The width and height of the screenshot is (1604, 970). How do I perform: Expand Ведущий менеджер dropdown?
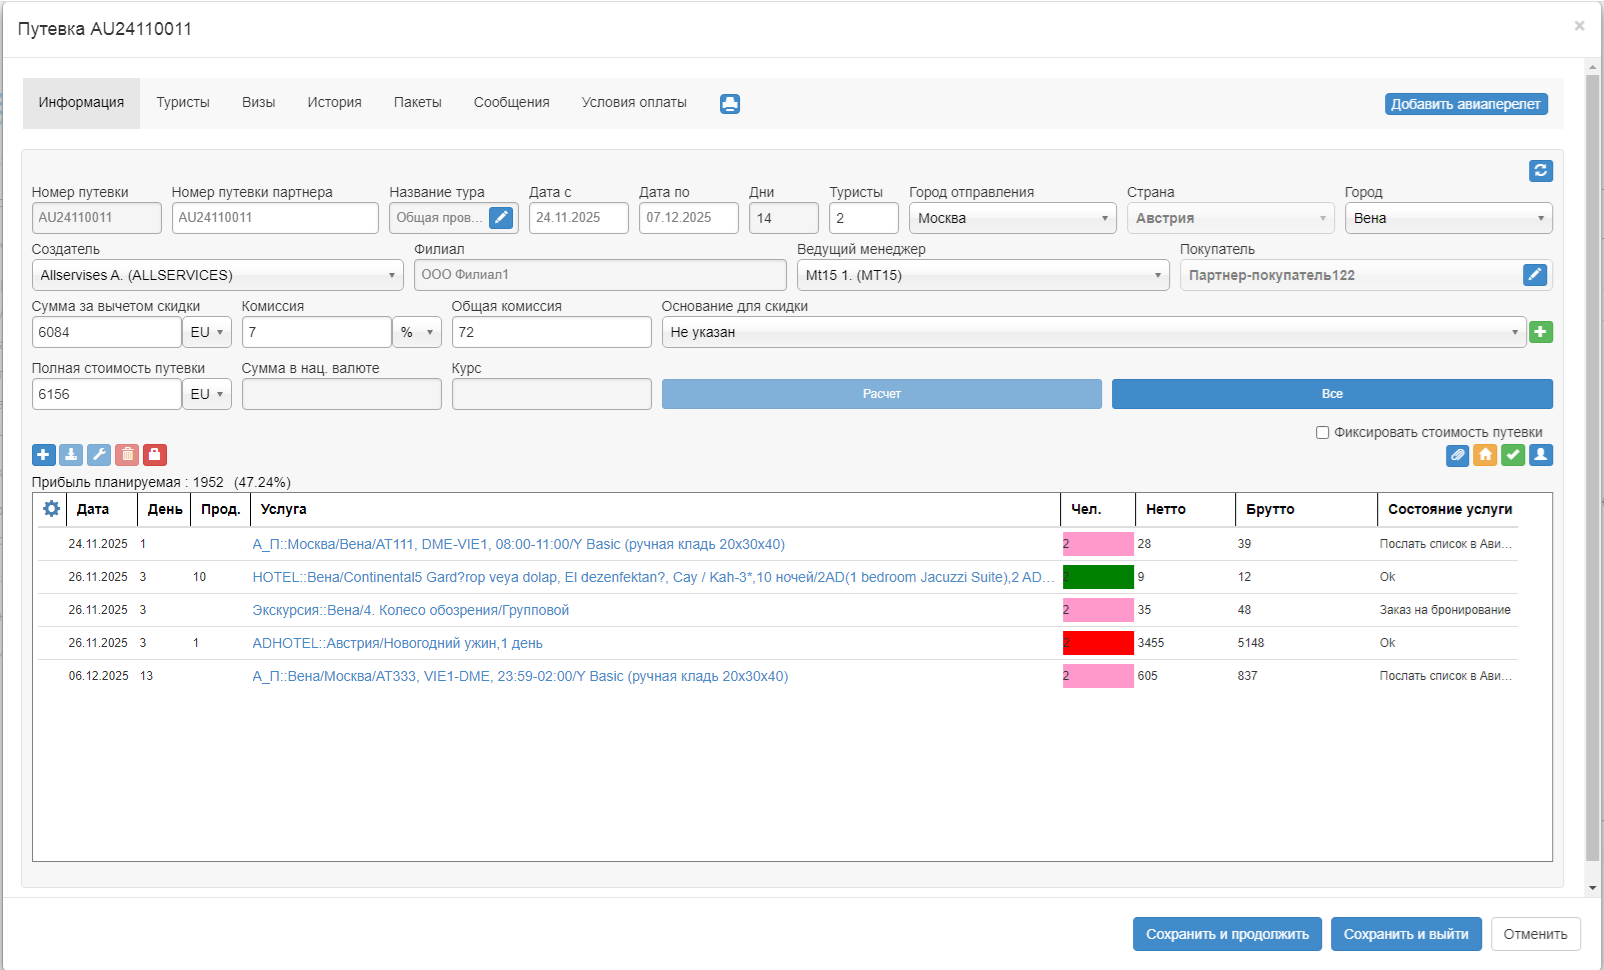tap(982, 275)
